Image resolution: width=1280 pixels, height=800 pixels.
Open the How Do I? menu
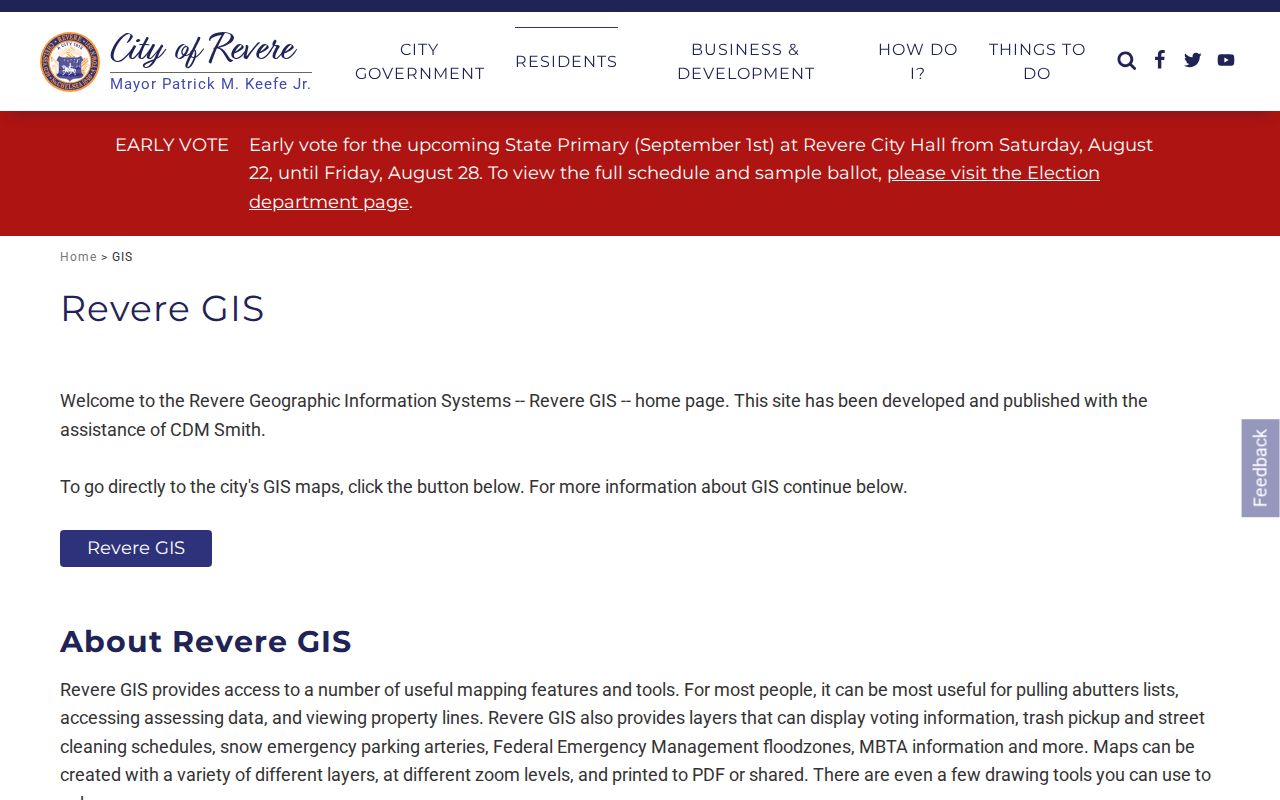click(918, 61)
